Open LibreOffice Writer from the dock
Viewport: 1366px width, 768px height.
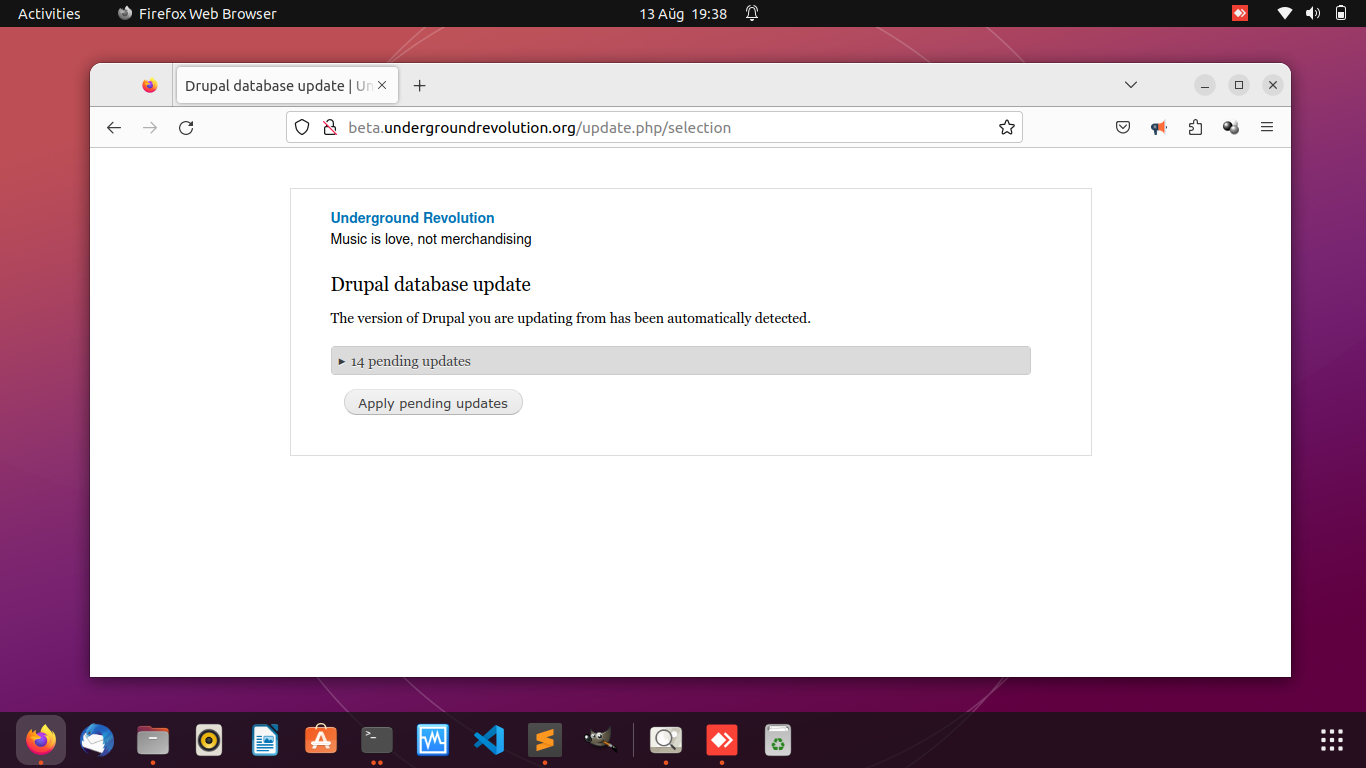265,740
